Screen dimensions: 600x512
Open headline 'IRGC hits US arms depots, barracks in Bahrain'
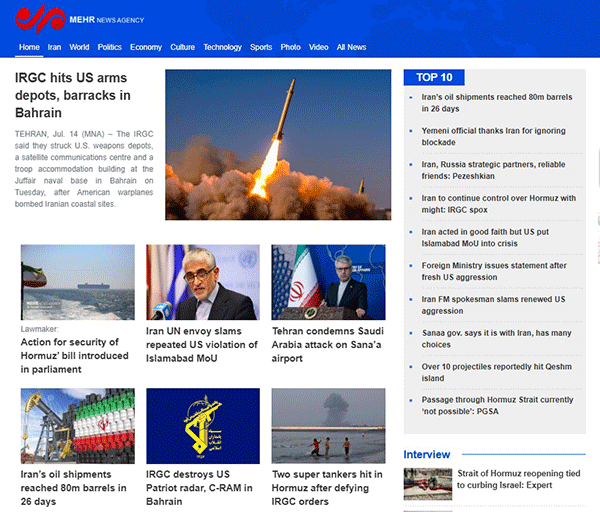(x=73, y=95)
